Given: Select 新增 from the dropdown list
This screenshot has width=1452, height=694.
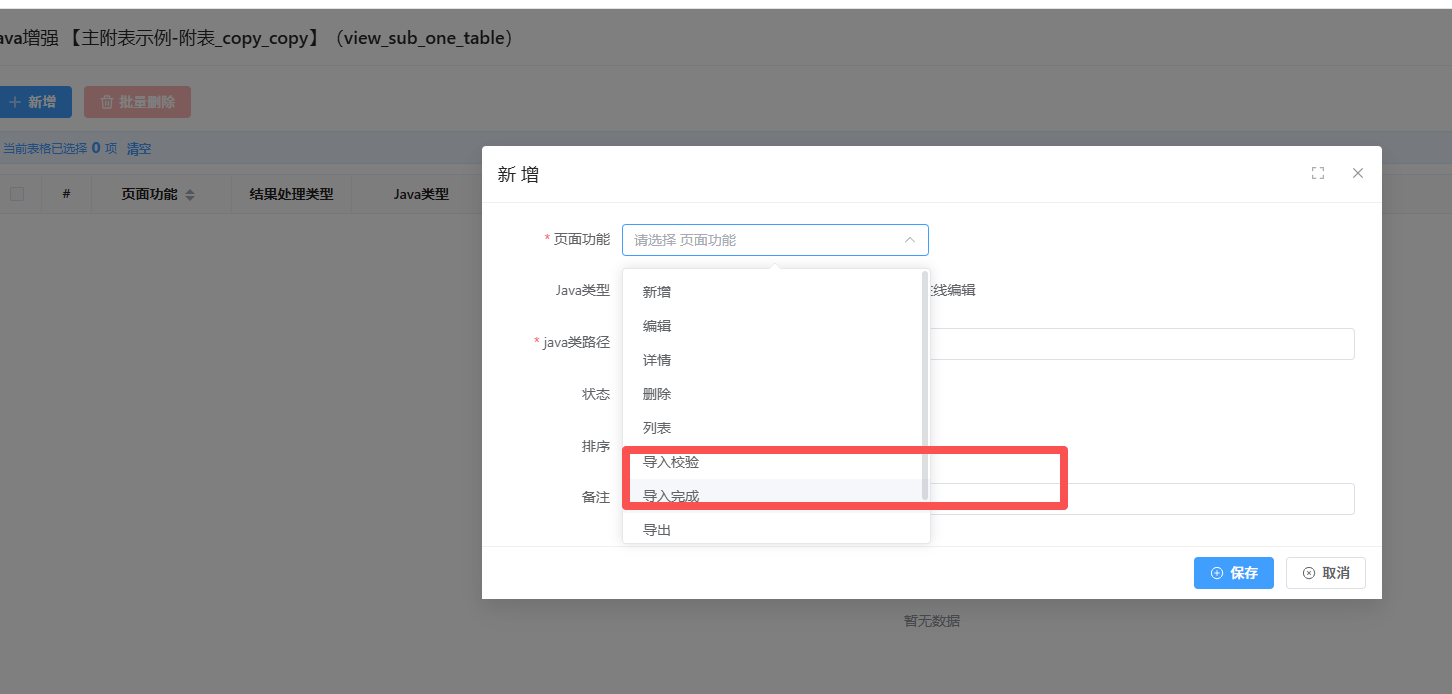Looking at the screenshot, I should tap(657, 292).
